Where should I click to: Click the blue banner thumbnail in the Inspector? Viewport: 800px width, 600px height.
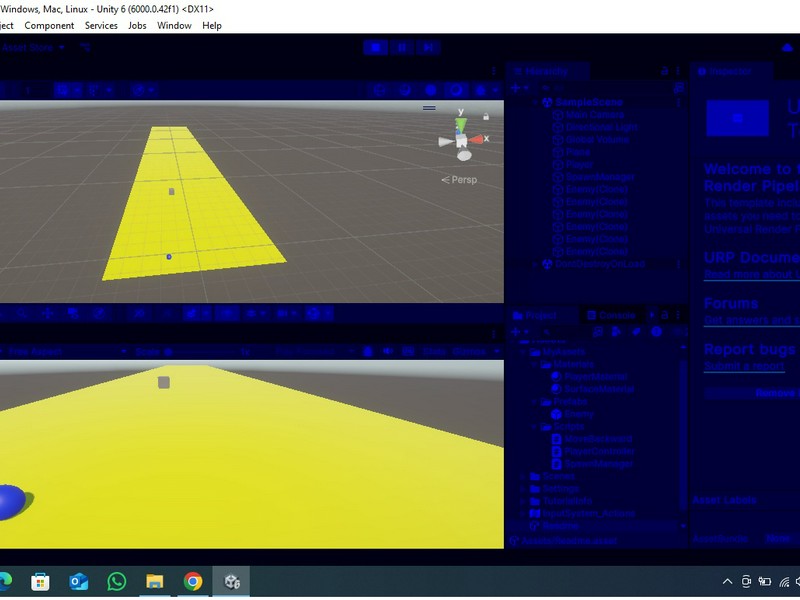[x=737, y=117]
